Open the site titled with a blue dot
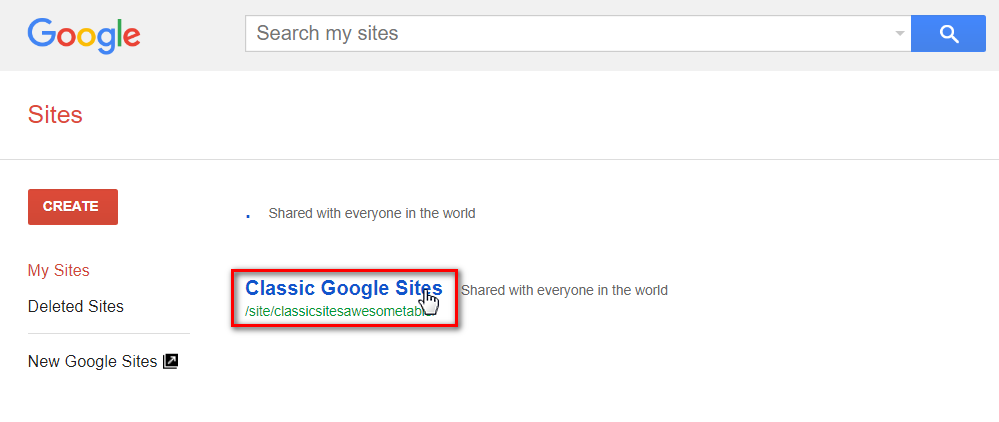 248,216
